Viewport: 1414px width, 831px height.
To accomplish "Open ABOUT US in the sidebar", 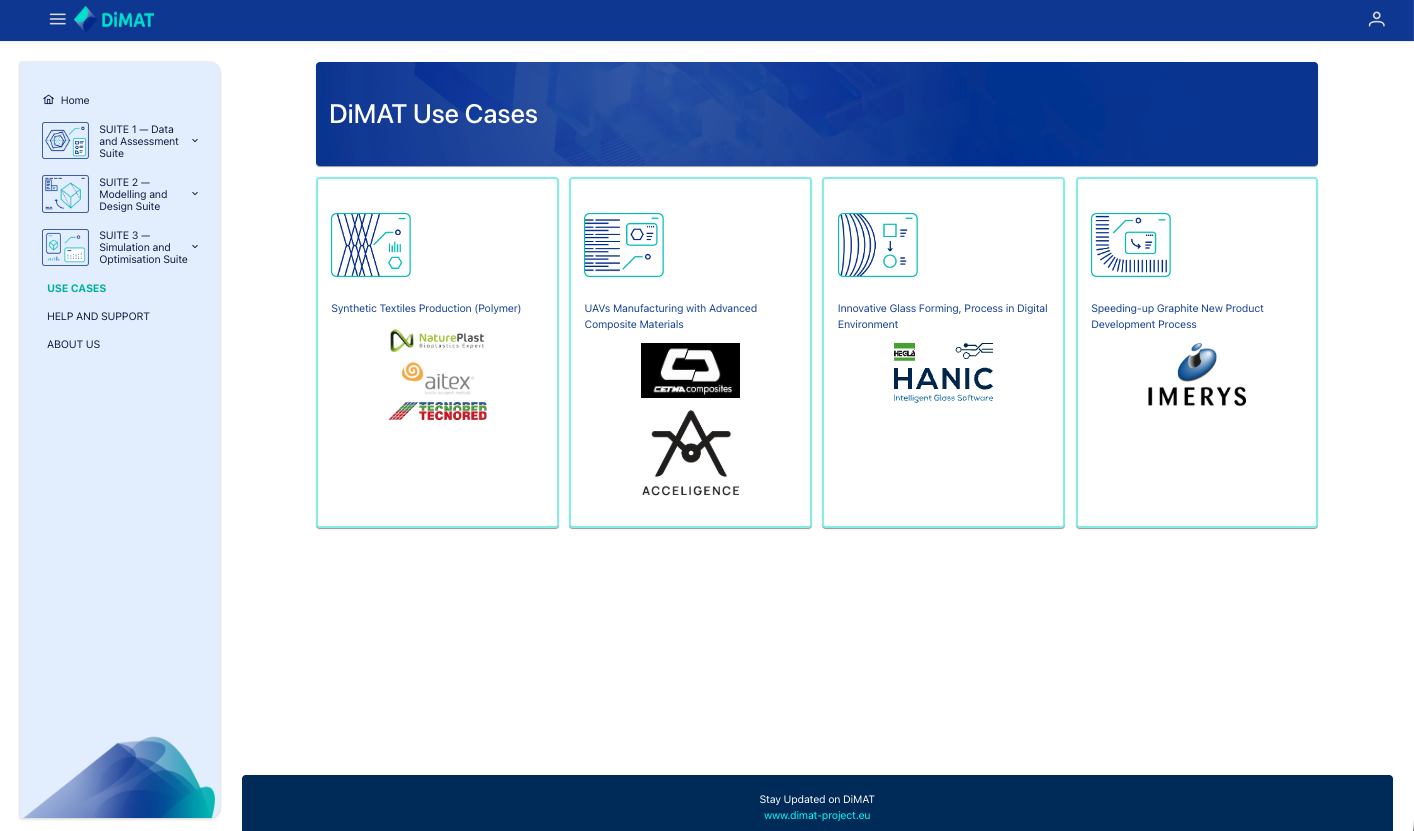I will (74, 344).
